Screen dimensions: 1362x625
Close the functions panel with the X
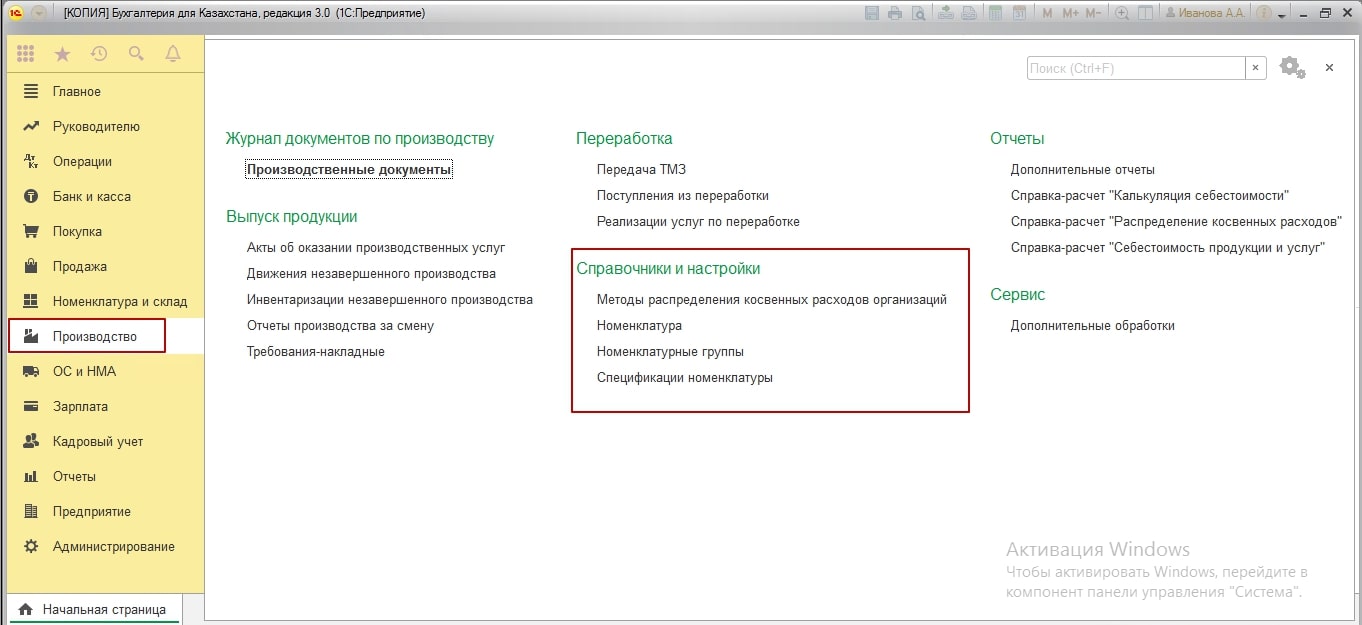click(x=1329, y=67)
